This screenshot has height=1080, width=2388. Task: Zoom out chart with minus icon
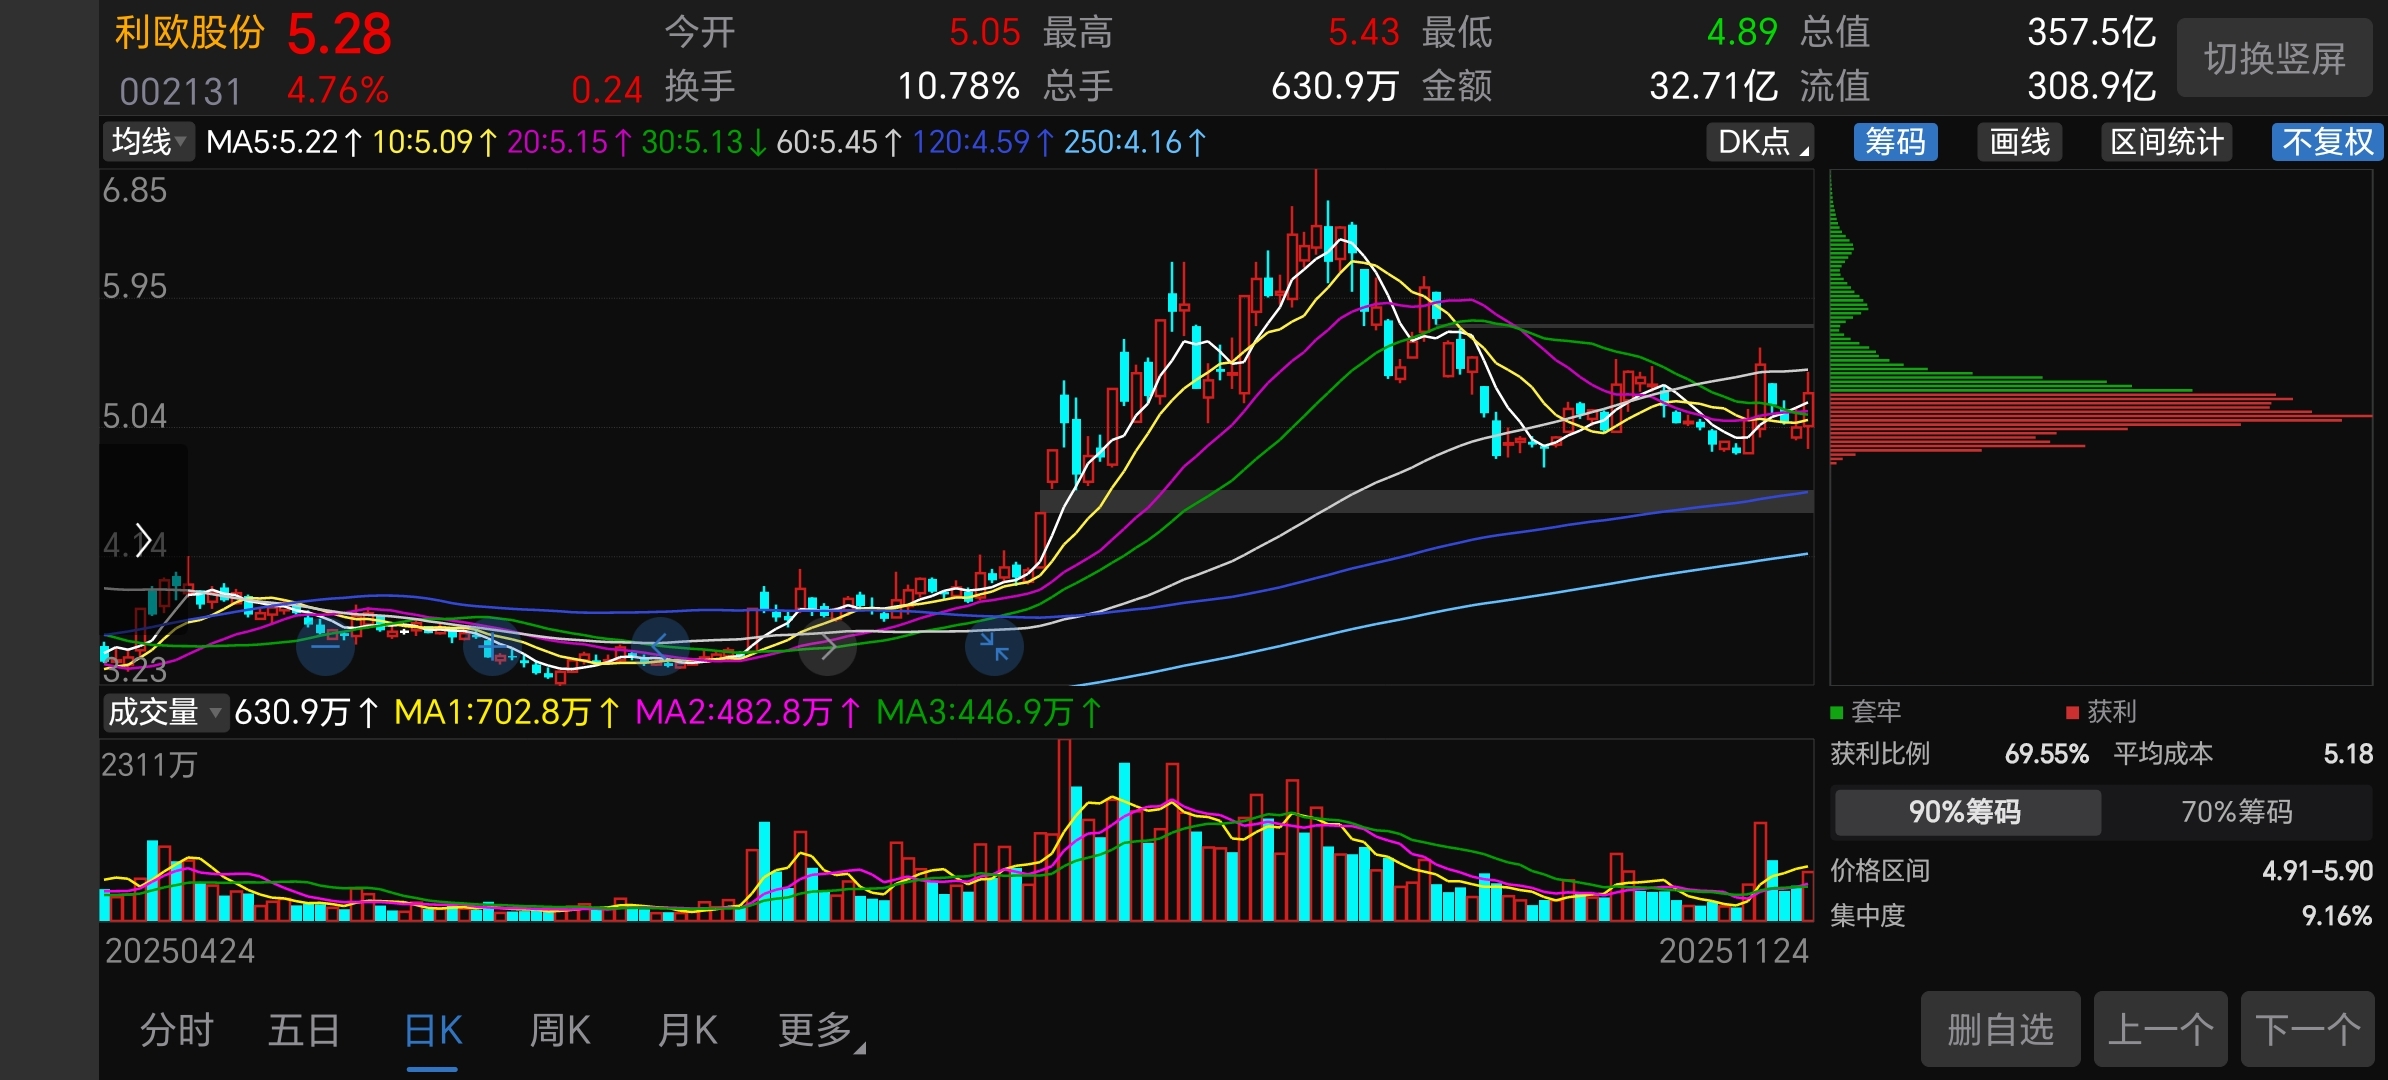point(326,647)
